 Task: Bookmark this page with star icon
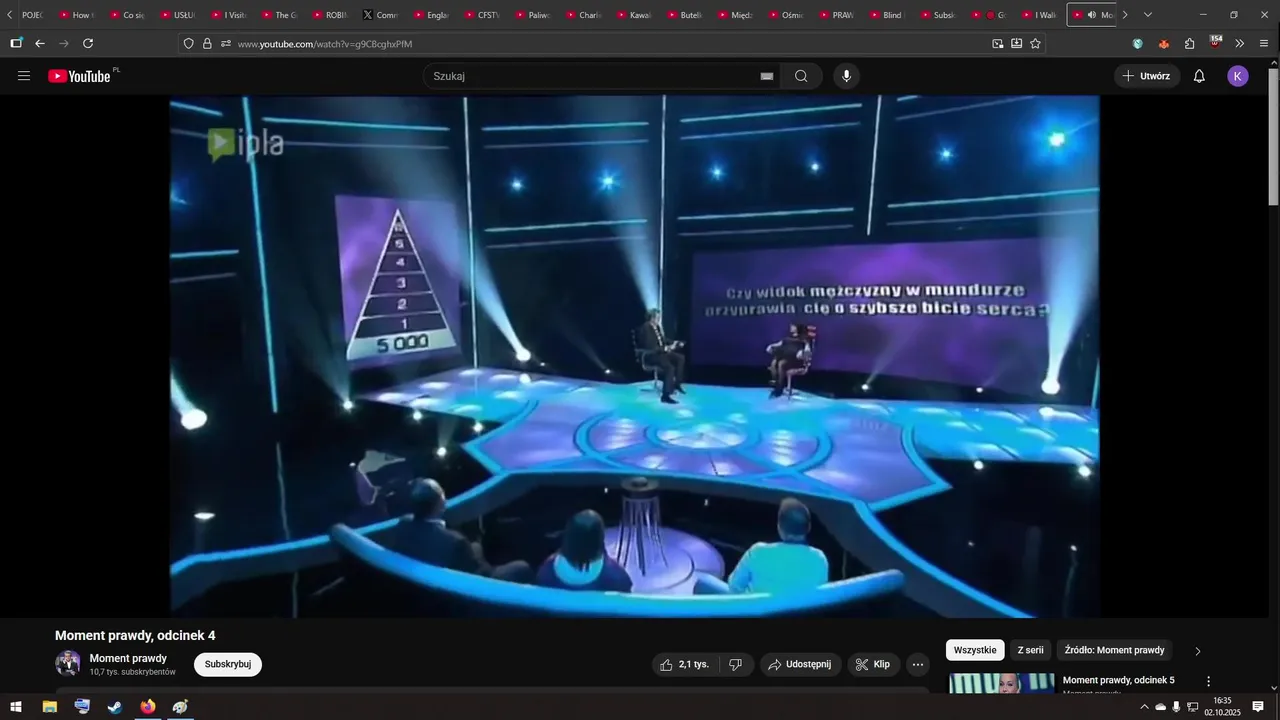1035,43
